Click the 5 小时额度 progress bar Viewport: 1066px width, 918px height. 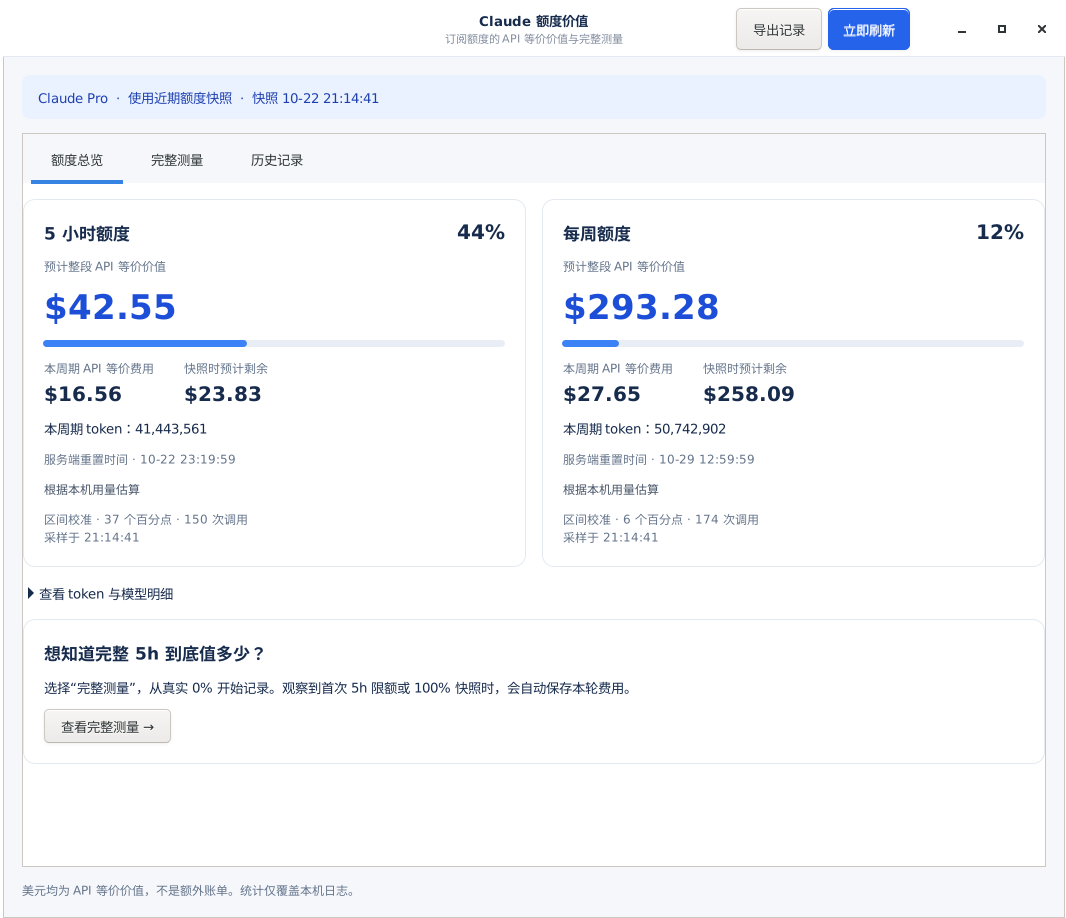[274, 343]
